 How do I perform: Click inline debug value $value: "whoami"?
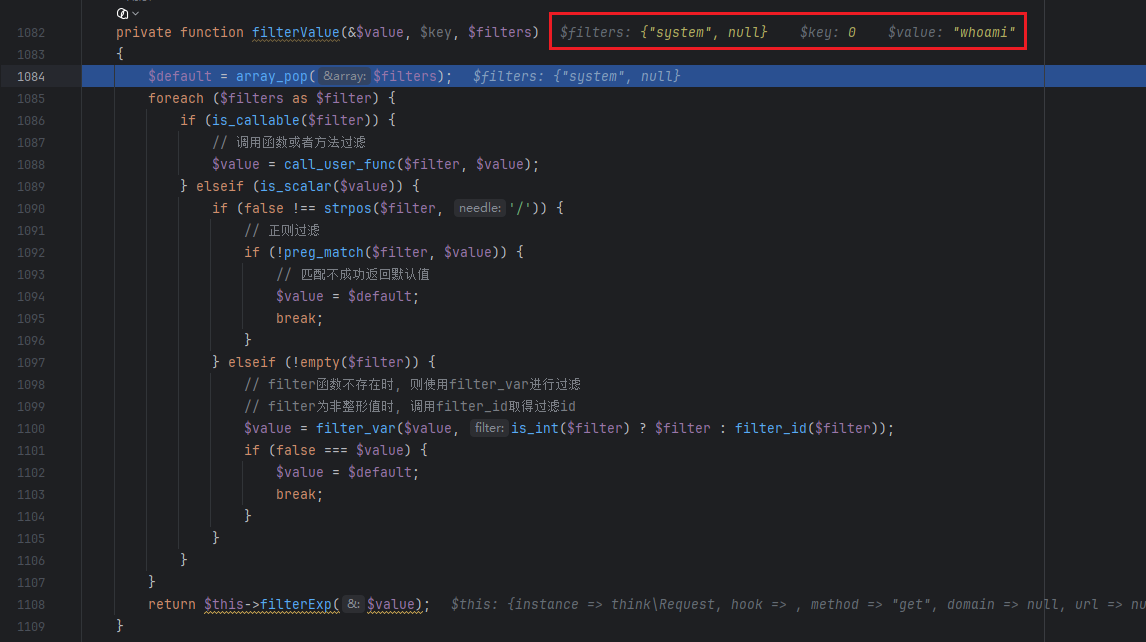952,32
